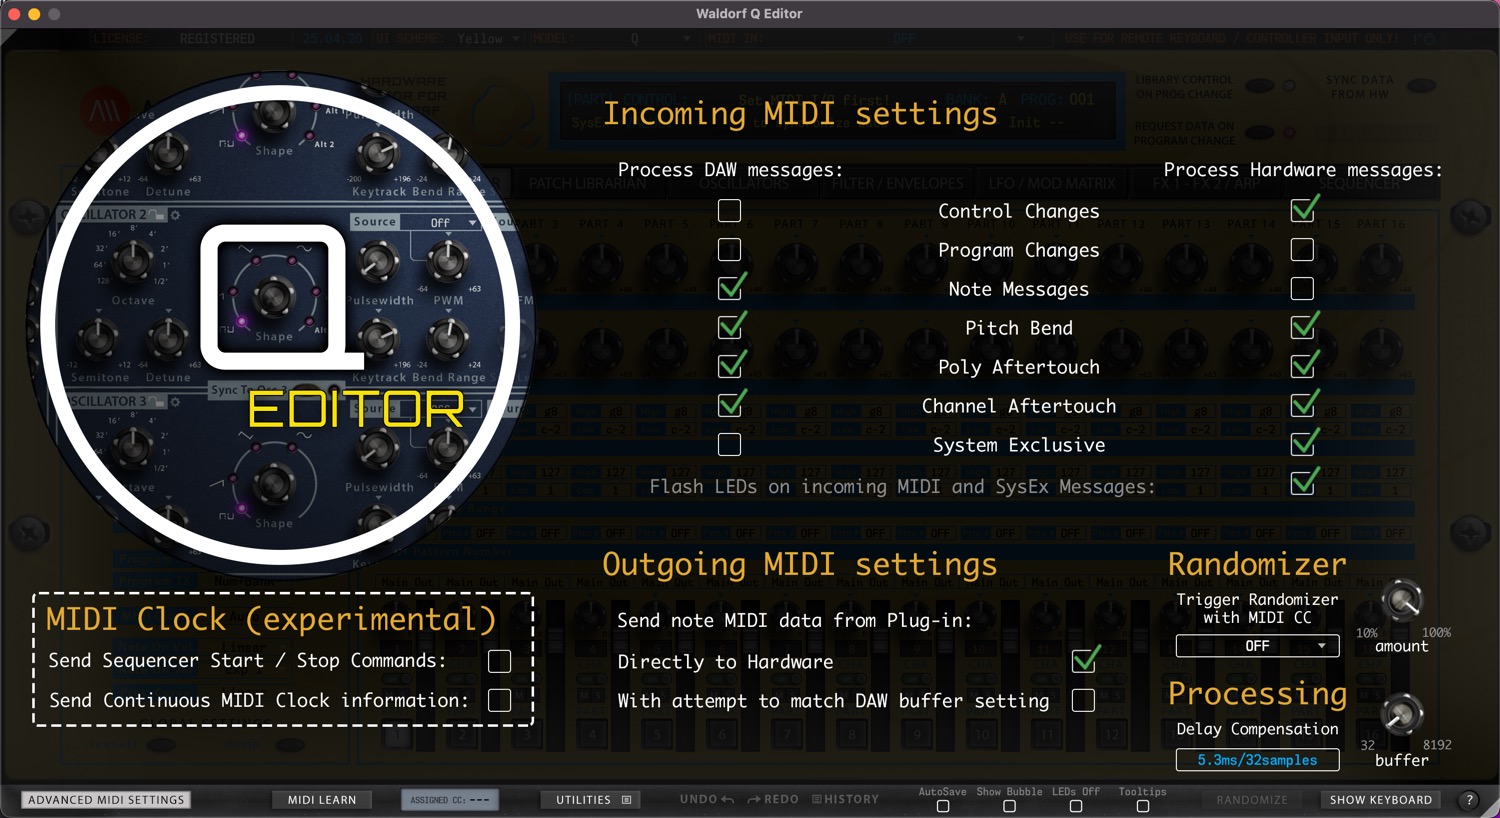Enable Program Changes for Hardware messages
The height and width of the screenshot is (818, 1500).
[1302, 250]
